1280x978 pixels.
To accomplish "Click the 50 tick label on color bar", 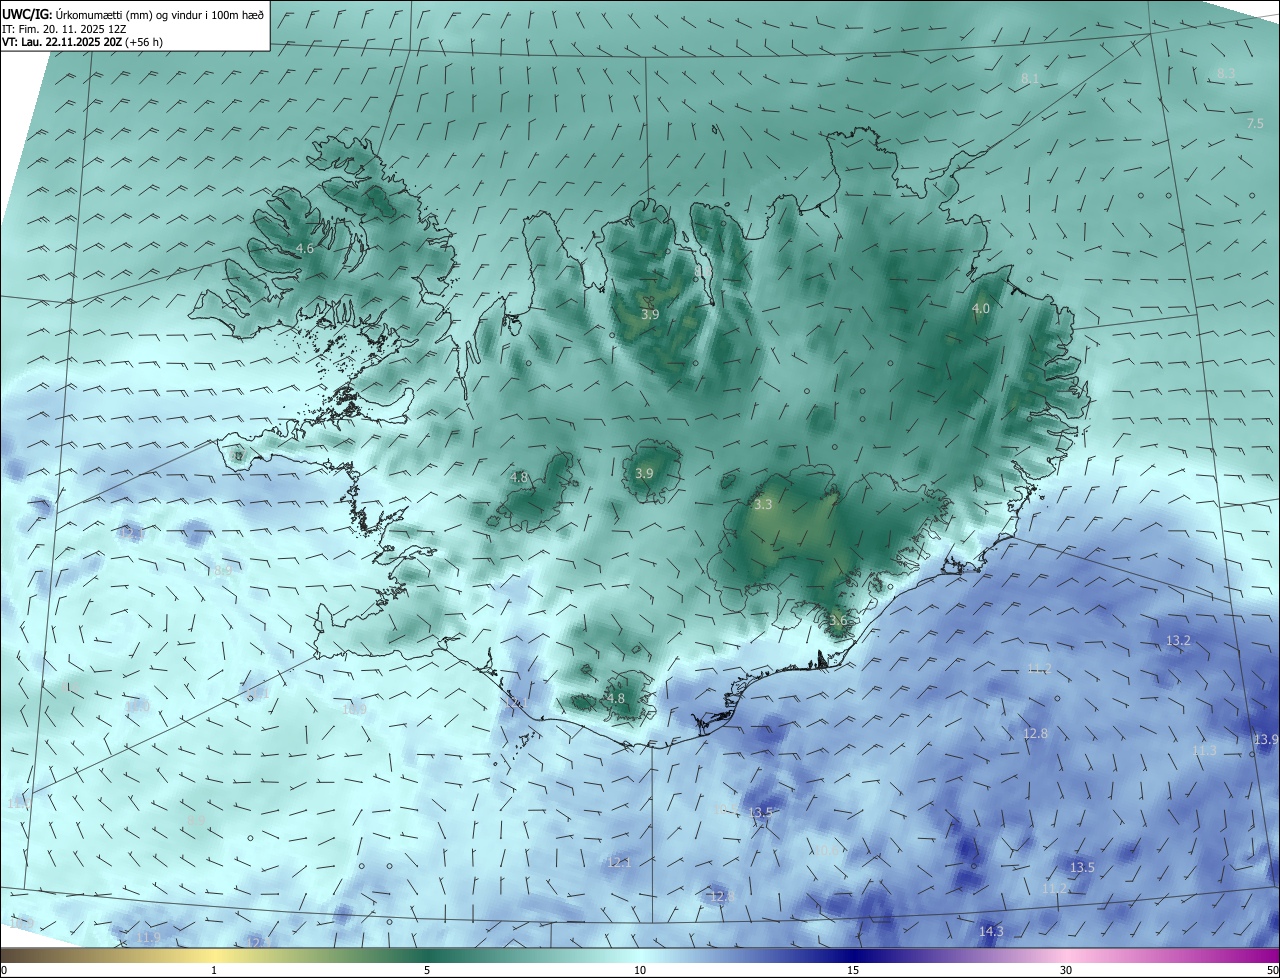I will (1272, 971).
